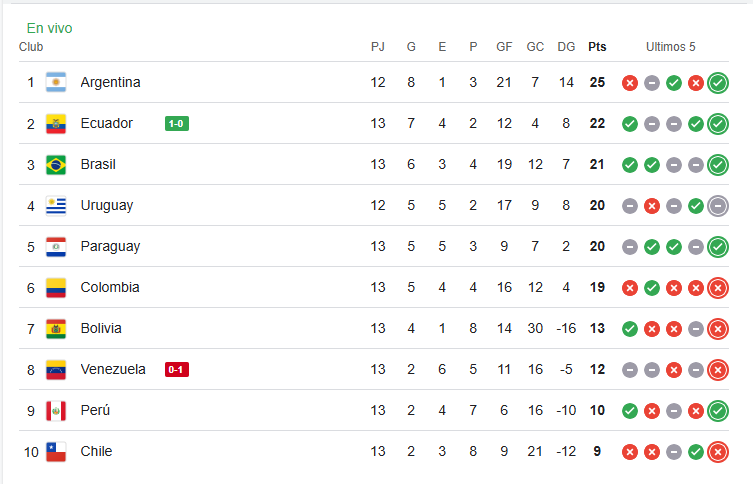Click Venezuela's live 0-1 score badge
Viewport: 753px width, 484px height.
(x=177, y=369)
